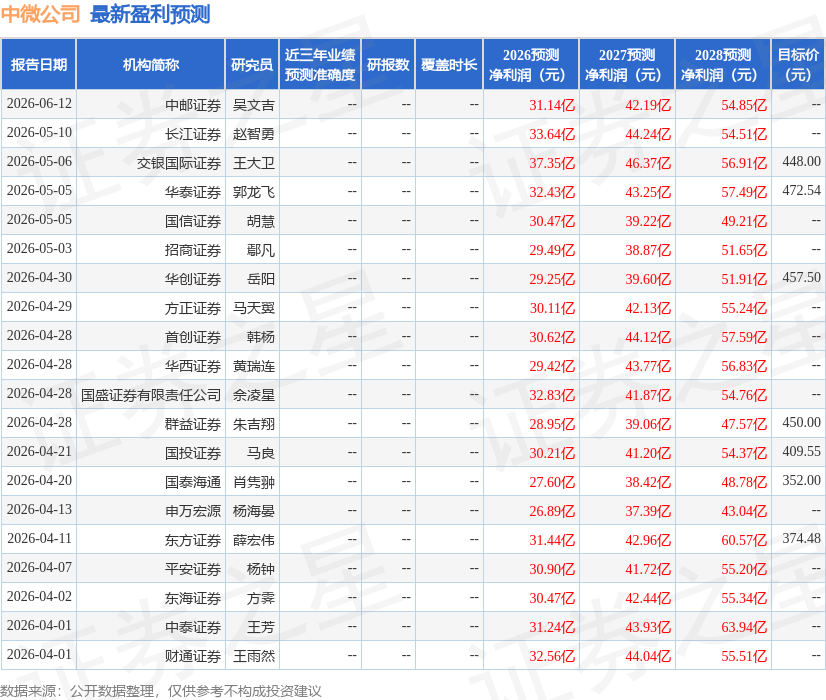Click the 数据来源 footnote text
Viewport: 826px width, 700px height.
point(161,691)
